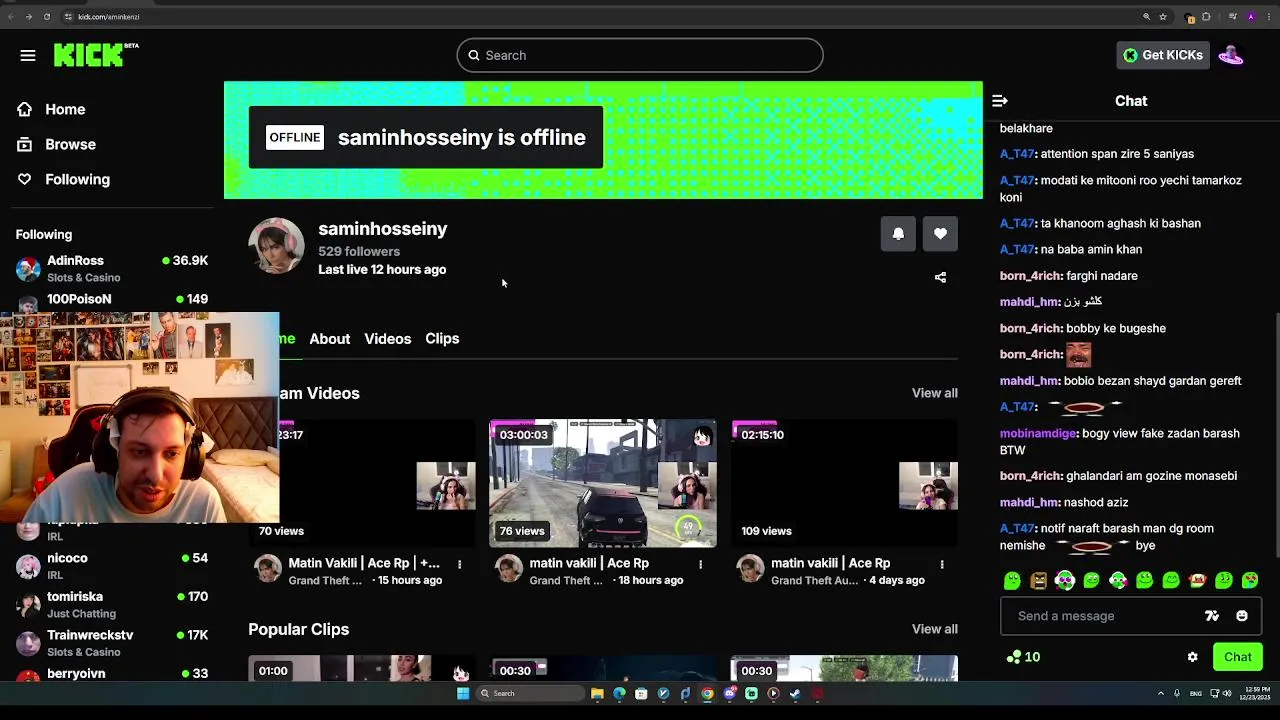1280x720 pixels.
Task: Open Steam from taskbar
Action: click(x=795, y=693)
